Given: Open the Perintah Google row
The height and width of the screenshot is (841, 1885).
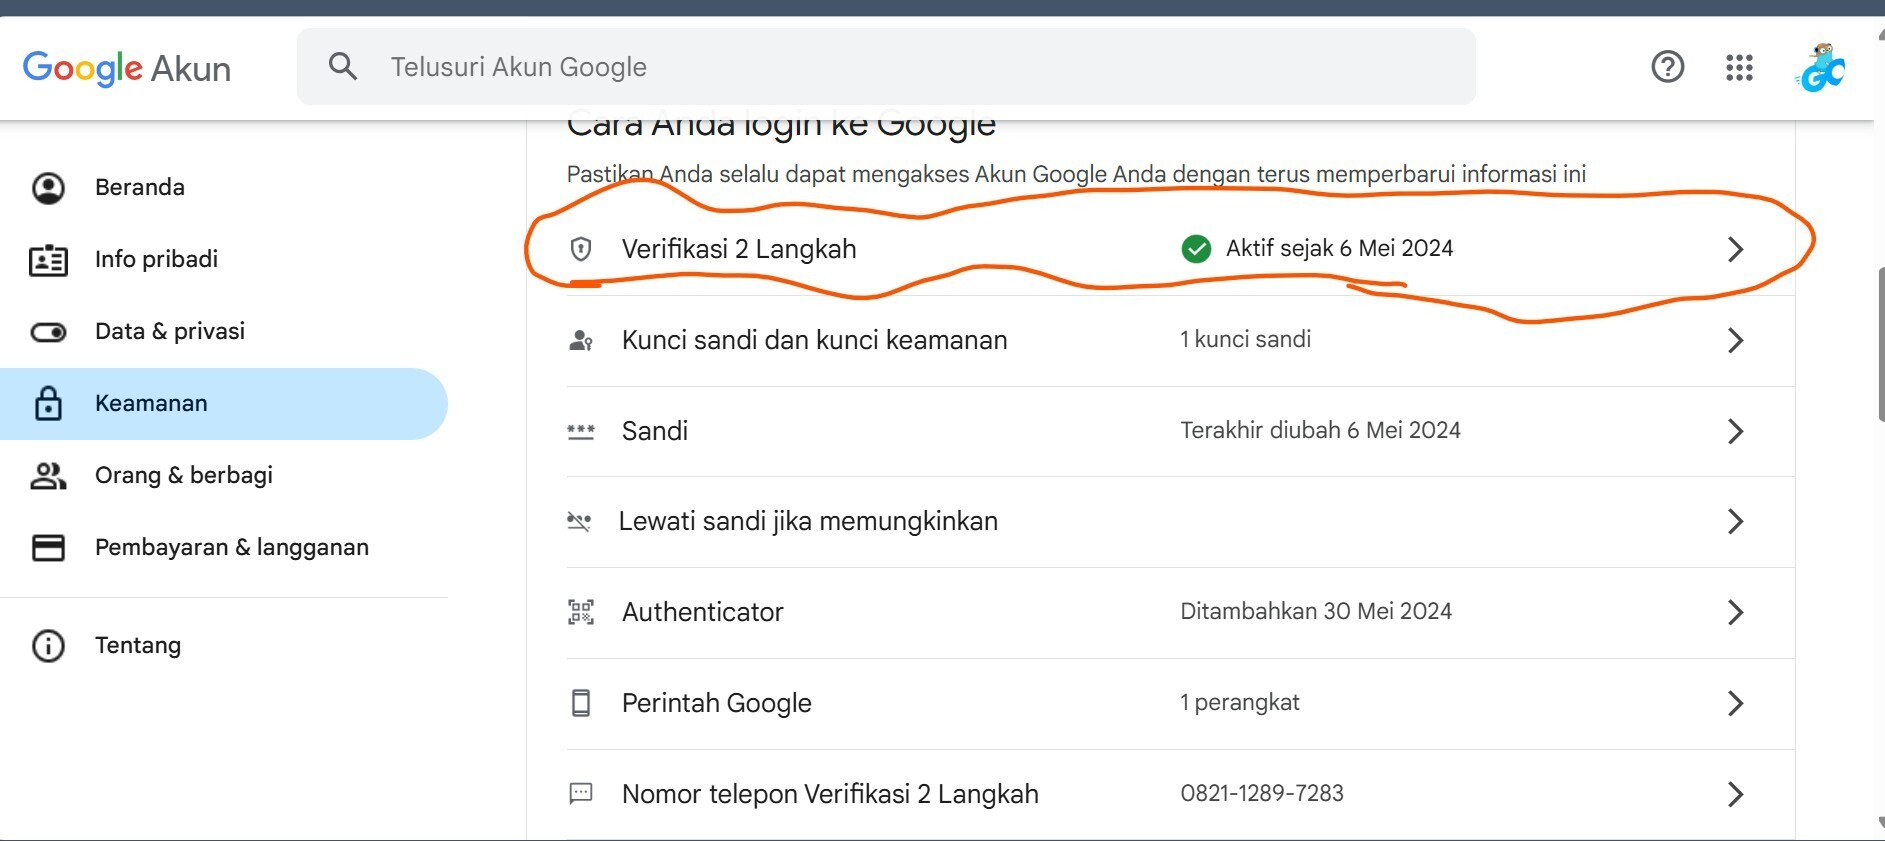Looking at the screenshot, I should tap(1180, 704).
